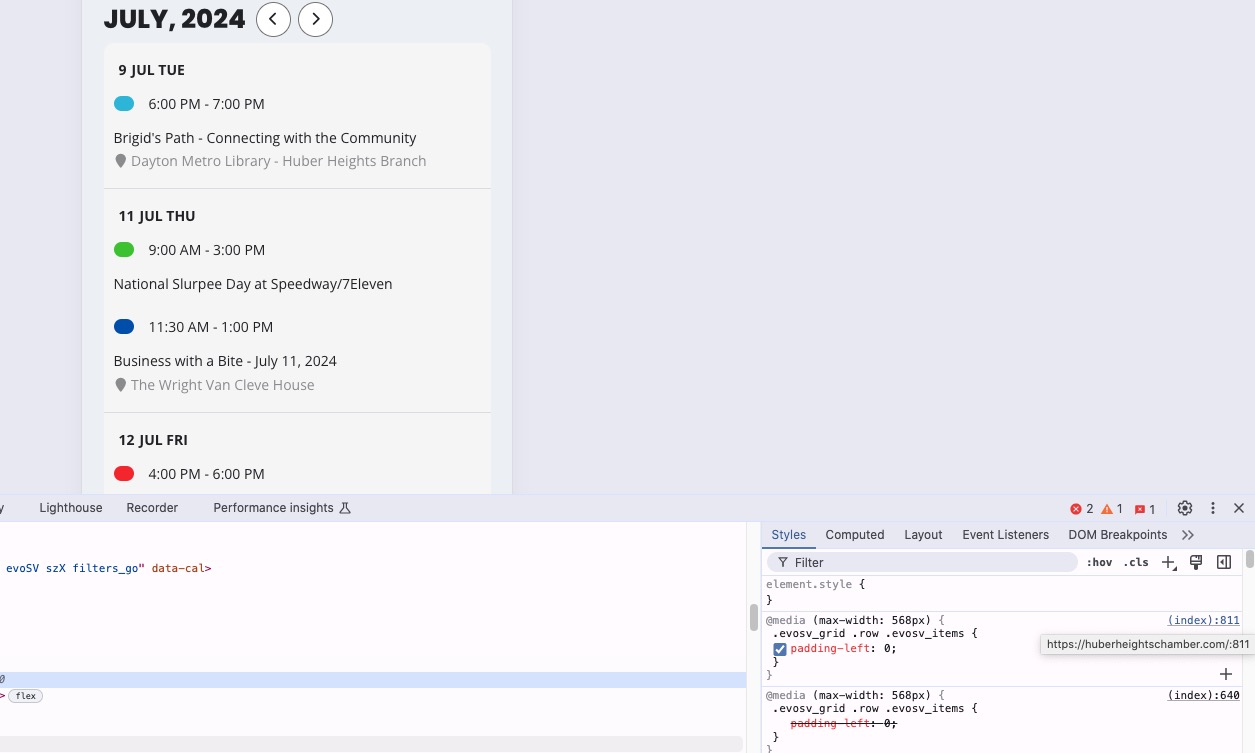This screenshot has height=753, width=1255.
Task: Open the Layout tab
Action: (x=923, y=535)
